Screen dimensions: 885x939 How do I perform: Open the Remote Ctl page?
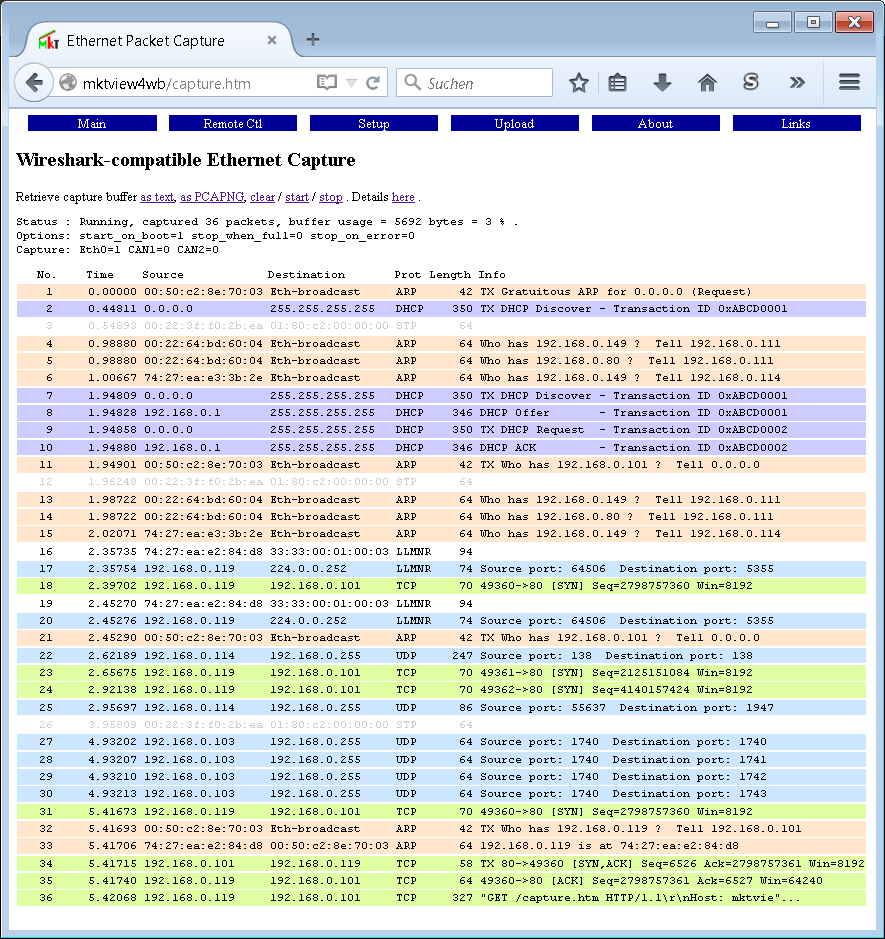coord(233,123)
